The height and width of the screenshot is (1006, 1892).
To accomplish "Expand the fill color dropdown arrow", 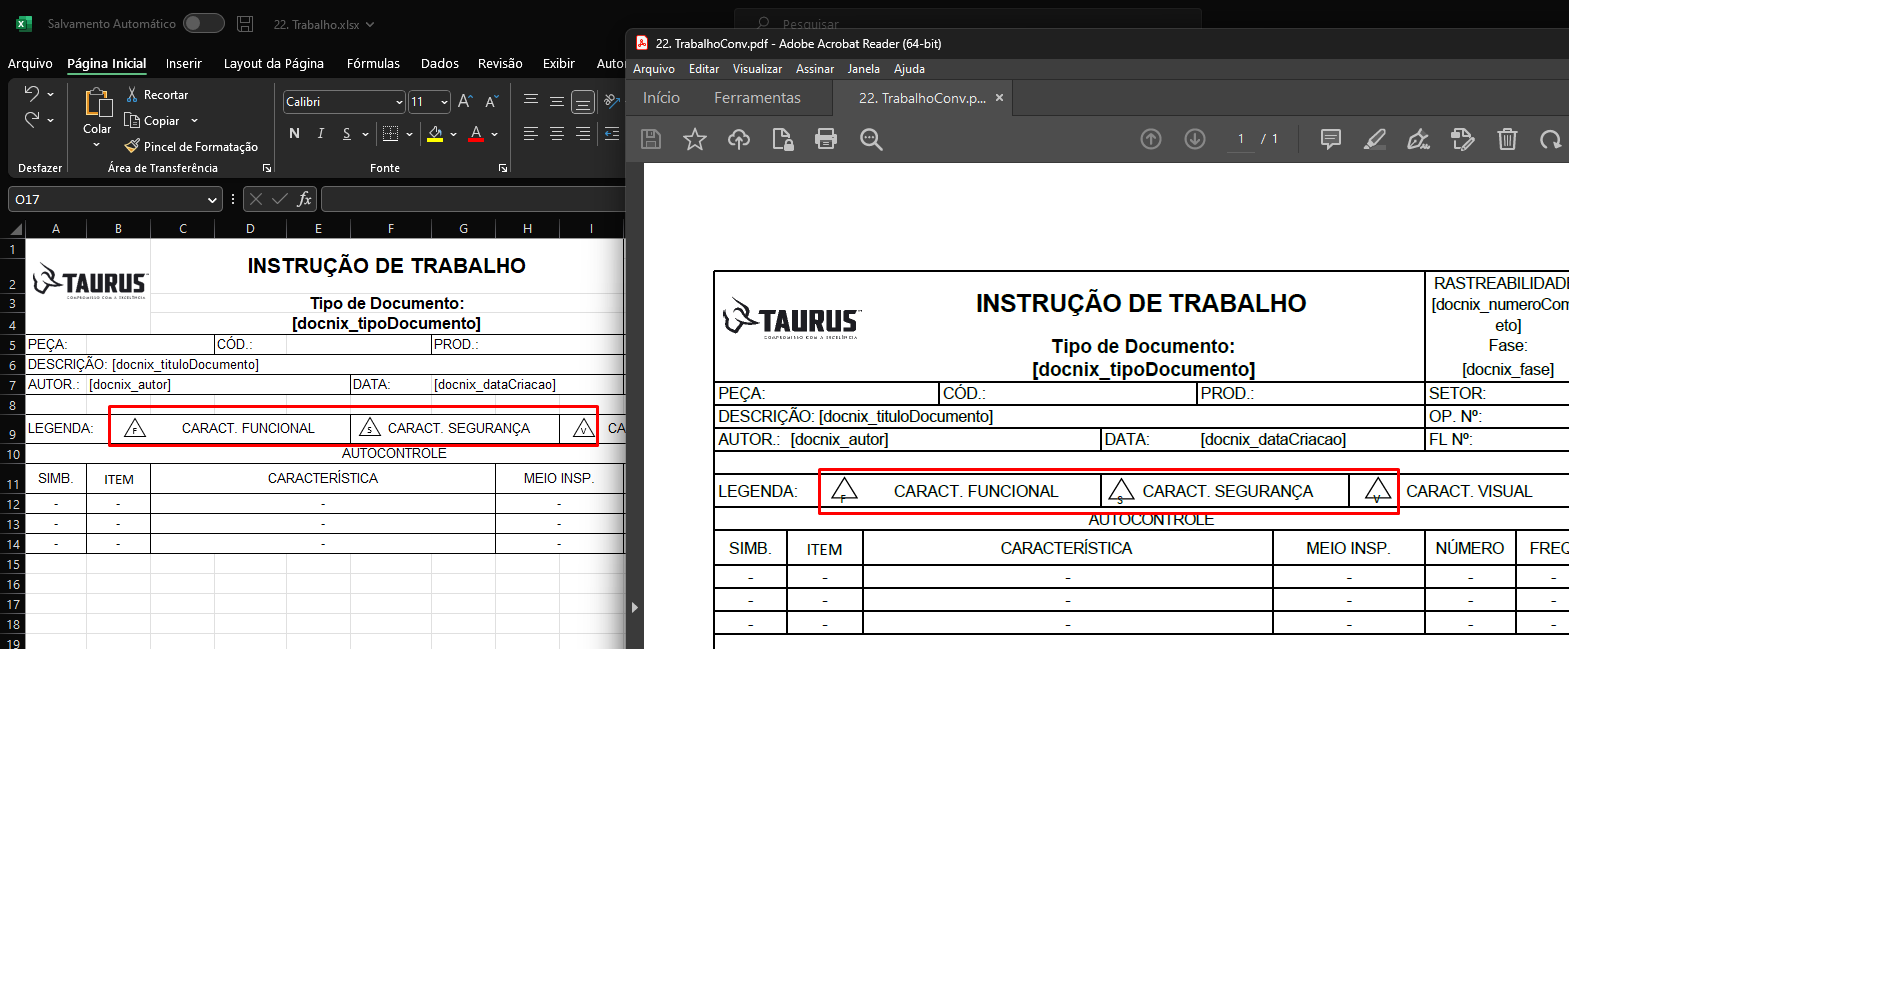I will [453, 133].
